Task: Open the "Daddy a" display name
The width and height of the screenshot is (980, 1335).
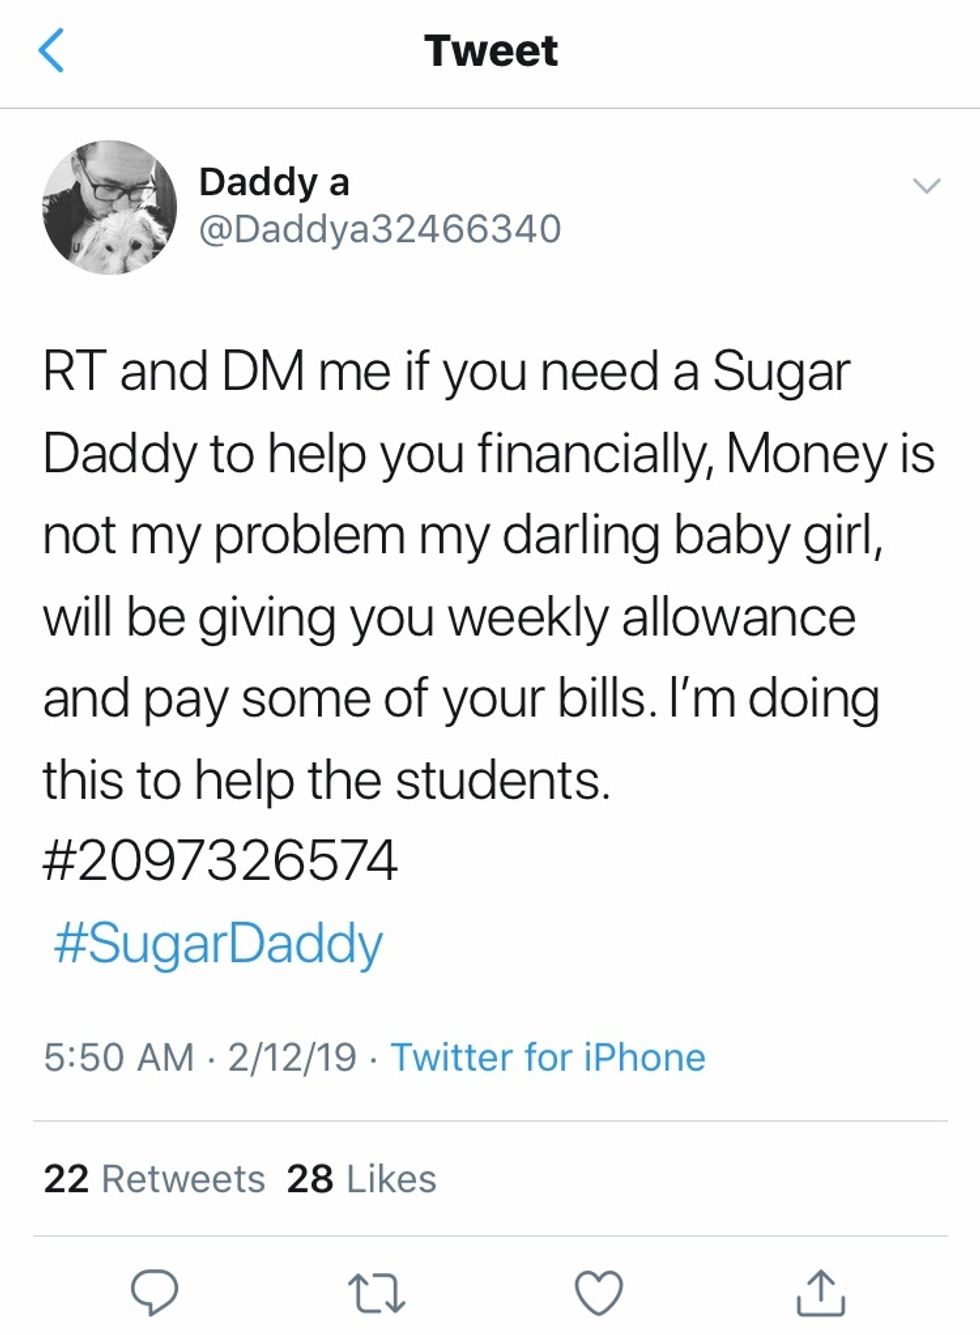Action: pos(274,182)
